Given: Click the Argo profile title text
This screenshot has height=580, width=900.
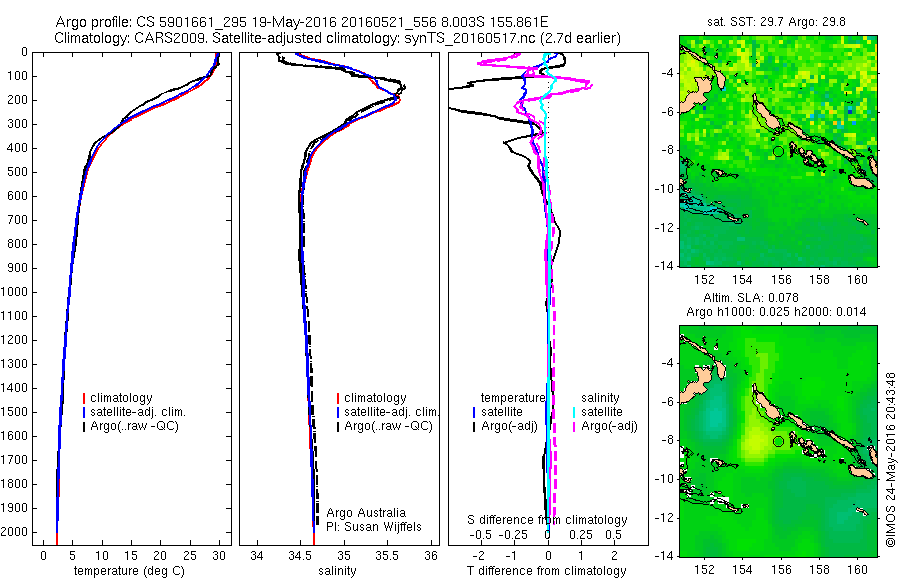Looking at the screenshot, I should [302, 22].
